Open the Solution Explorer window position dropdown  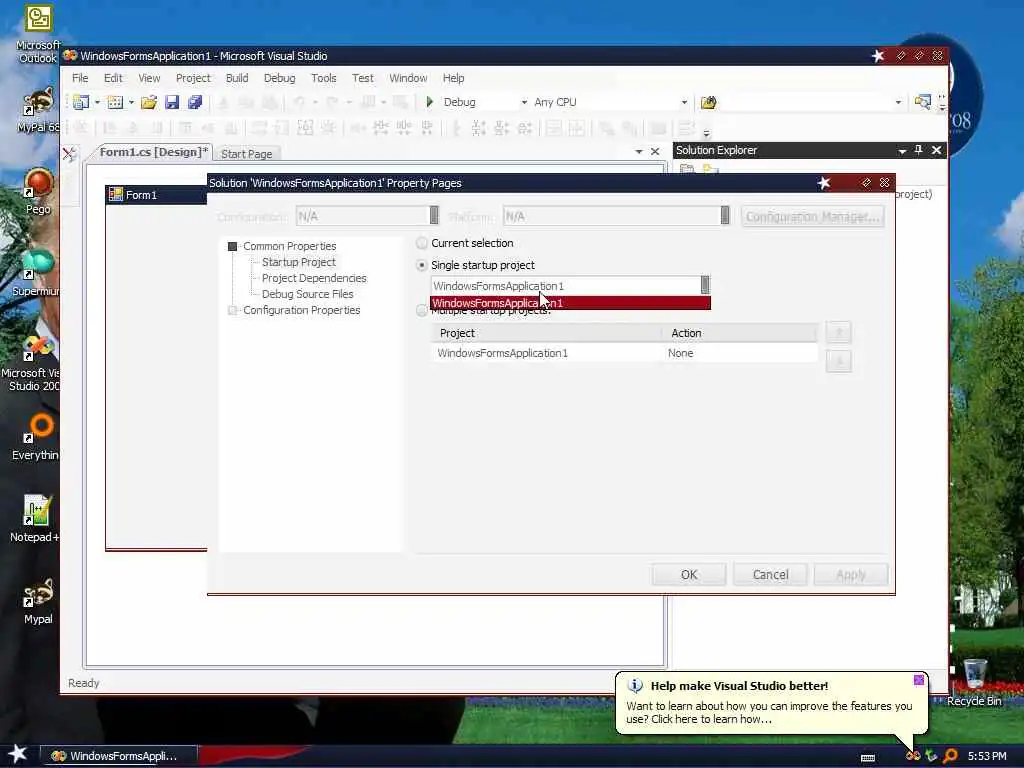click(902, 150)
